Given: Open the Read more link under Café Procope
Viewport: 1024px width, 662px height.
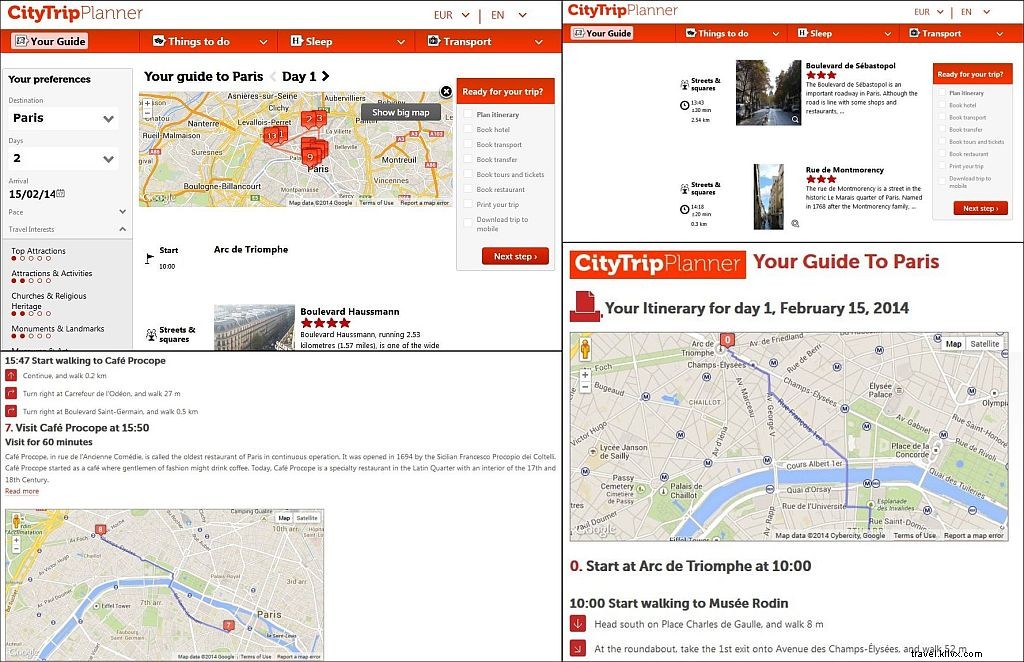Looking at the screenshot, I should point(22,491).
